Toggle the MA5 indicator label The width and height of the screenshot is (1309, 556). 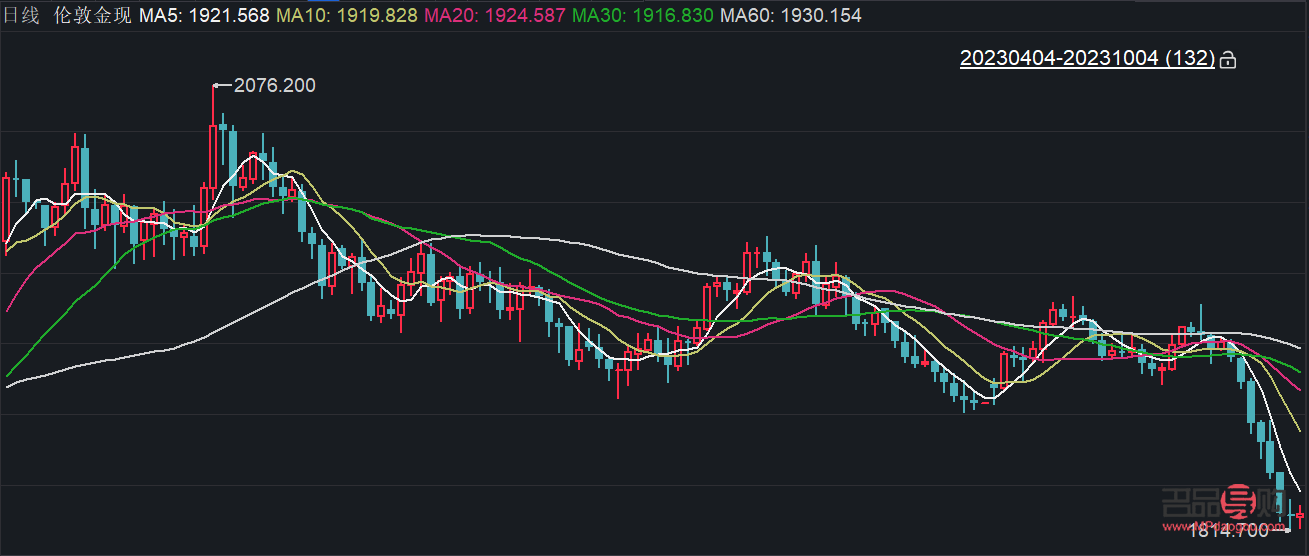point(204,16)
